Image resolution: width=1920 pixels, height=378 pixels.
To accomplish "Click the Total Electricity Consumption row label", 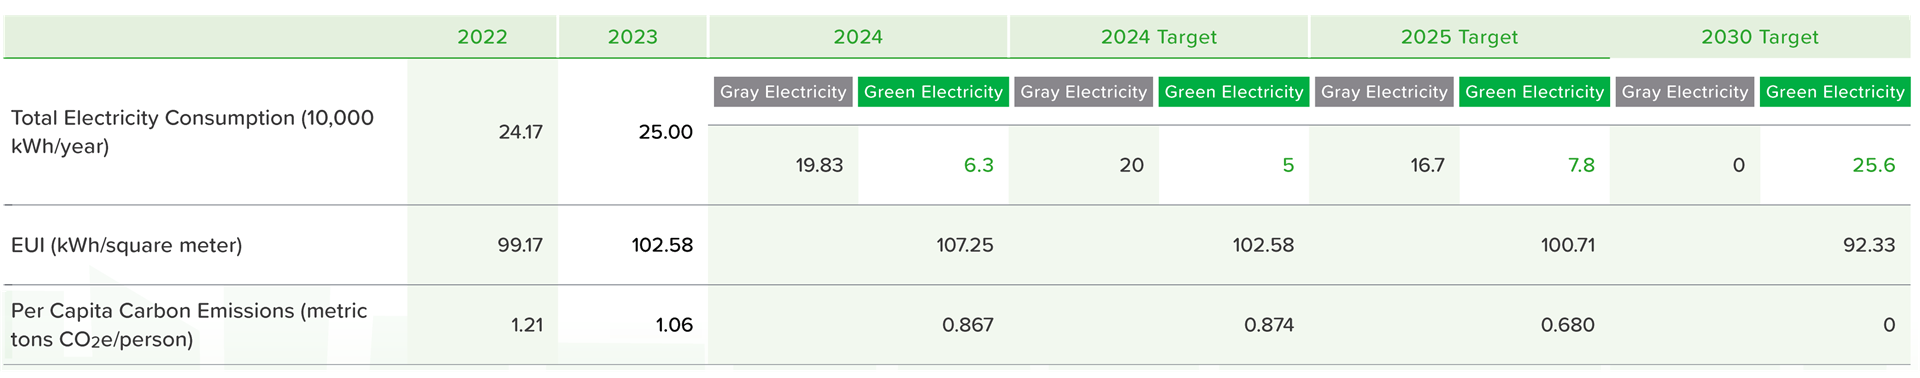I will [x=192, y=132].
